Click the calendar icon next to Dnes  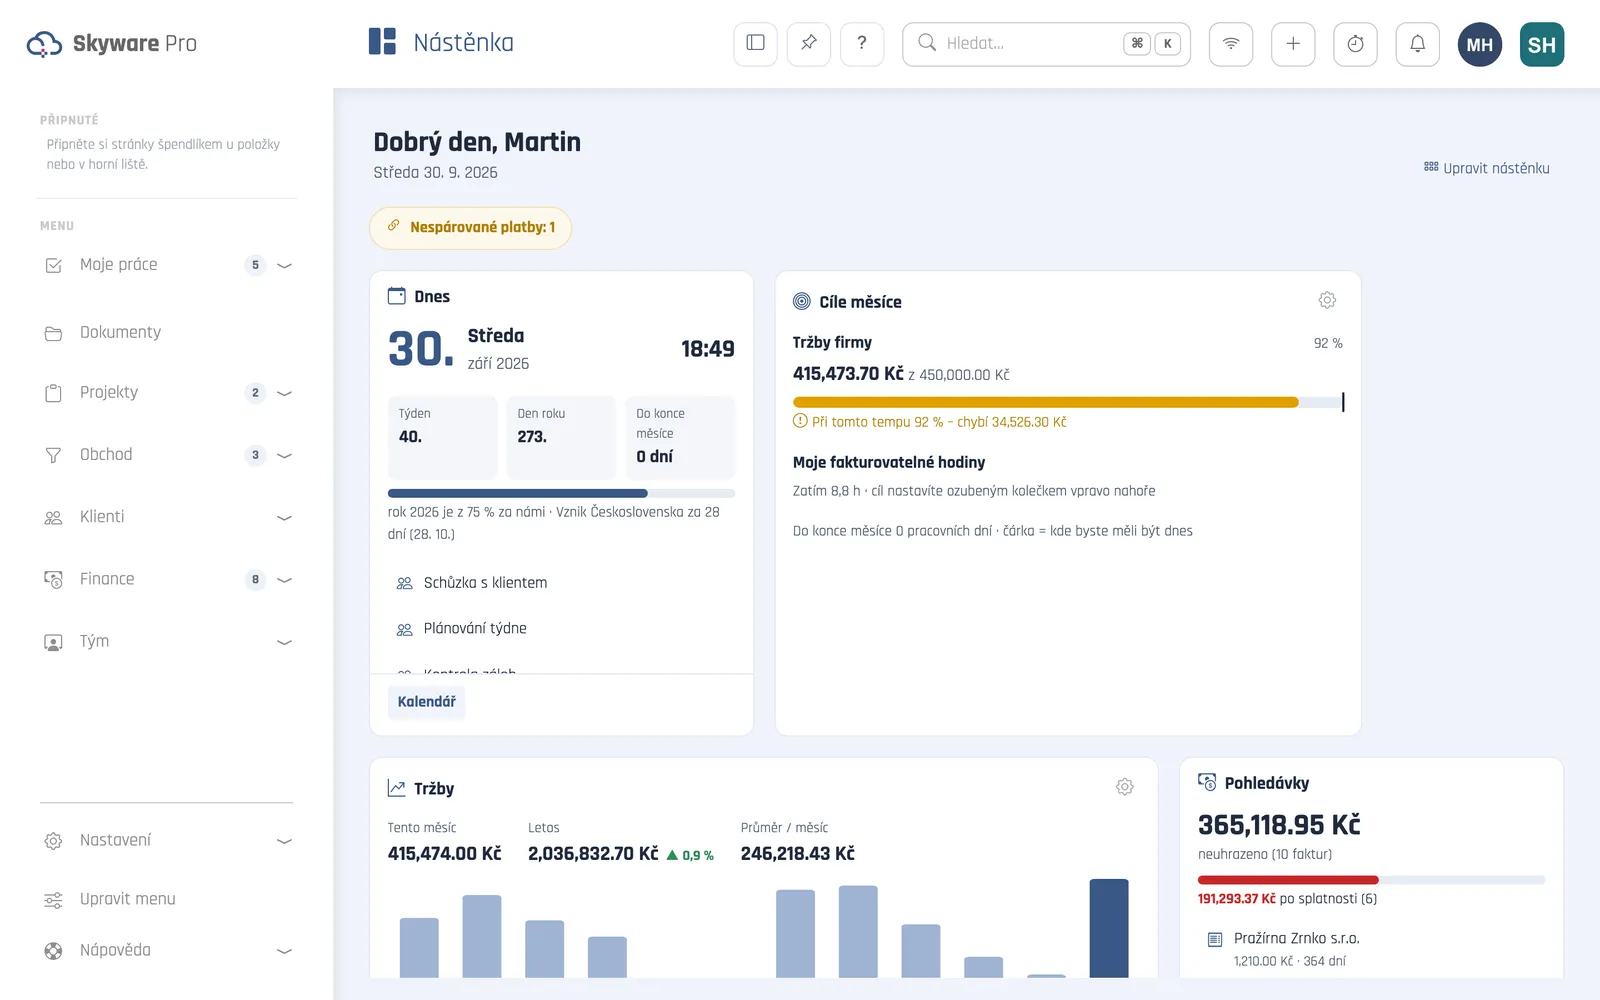(397, 296)
